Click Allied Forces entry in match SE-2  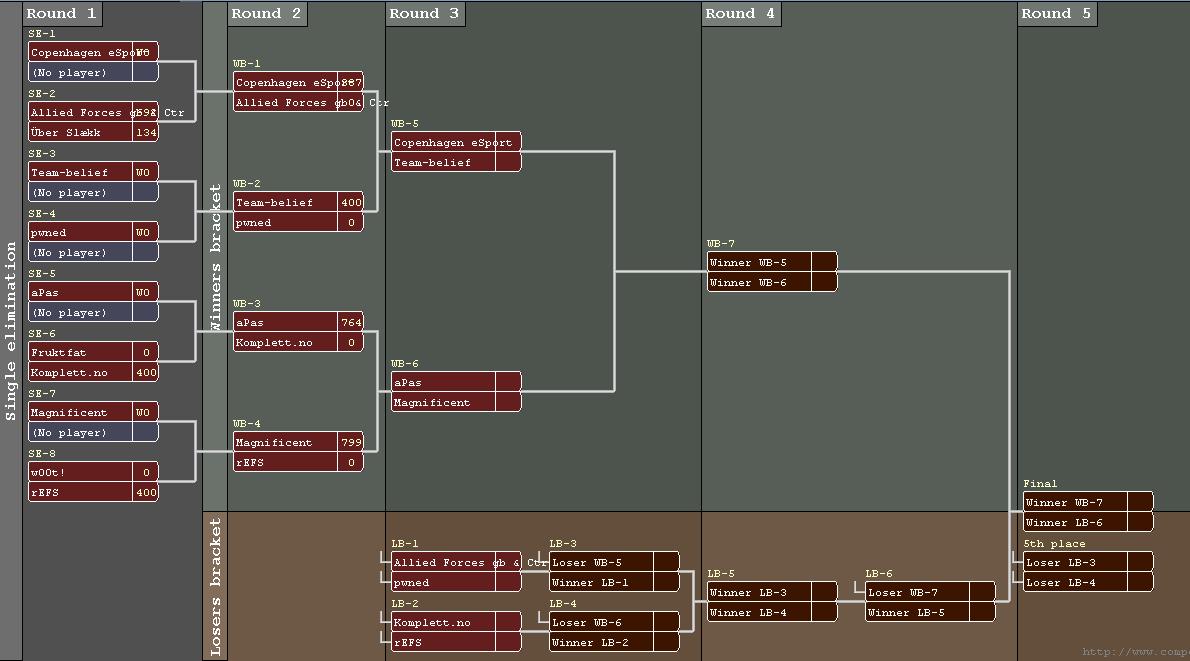93,112
